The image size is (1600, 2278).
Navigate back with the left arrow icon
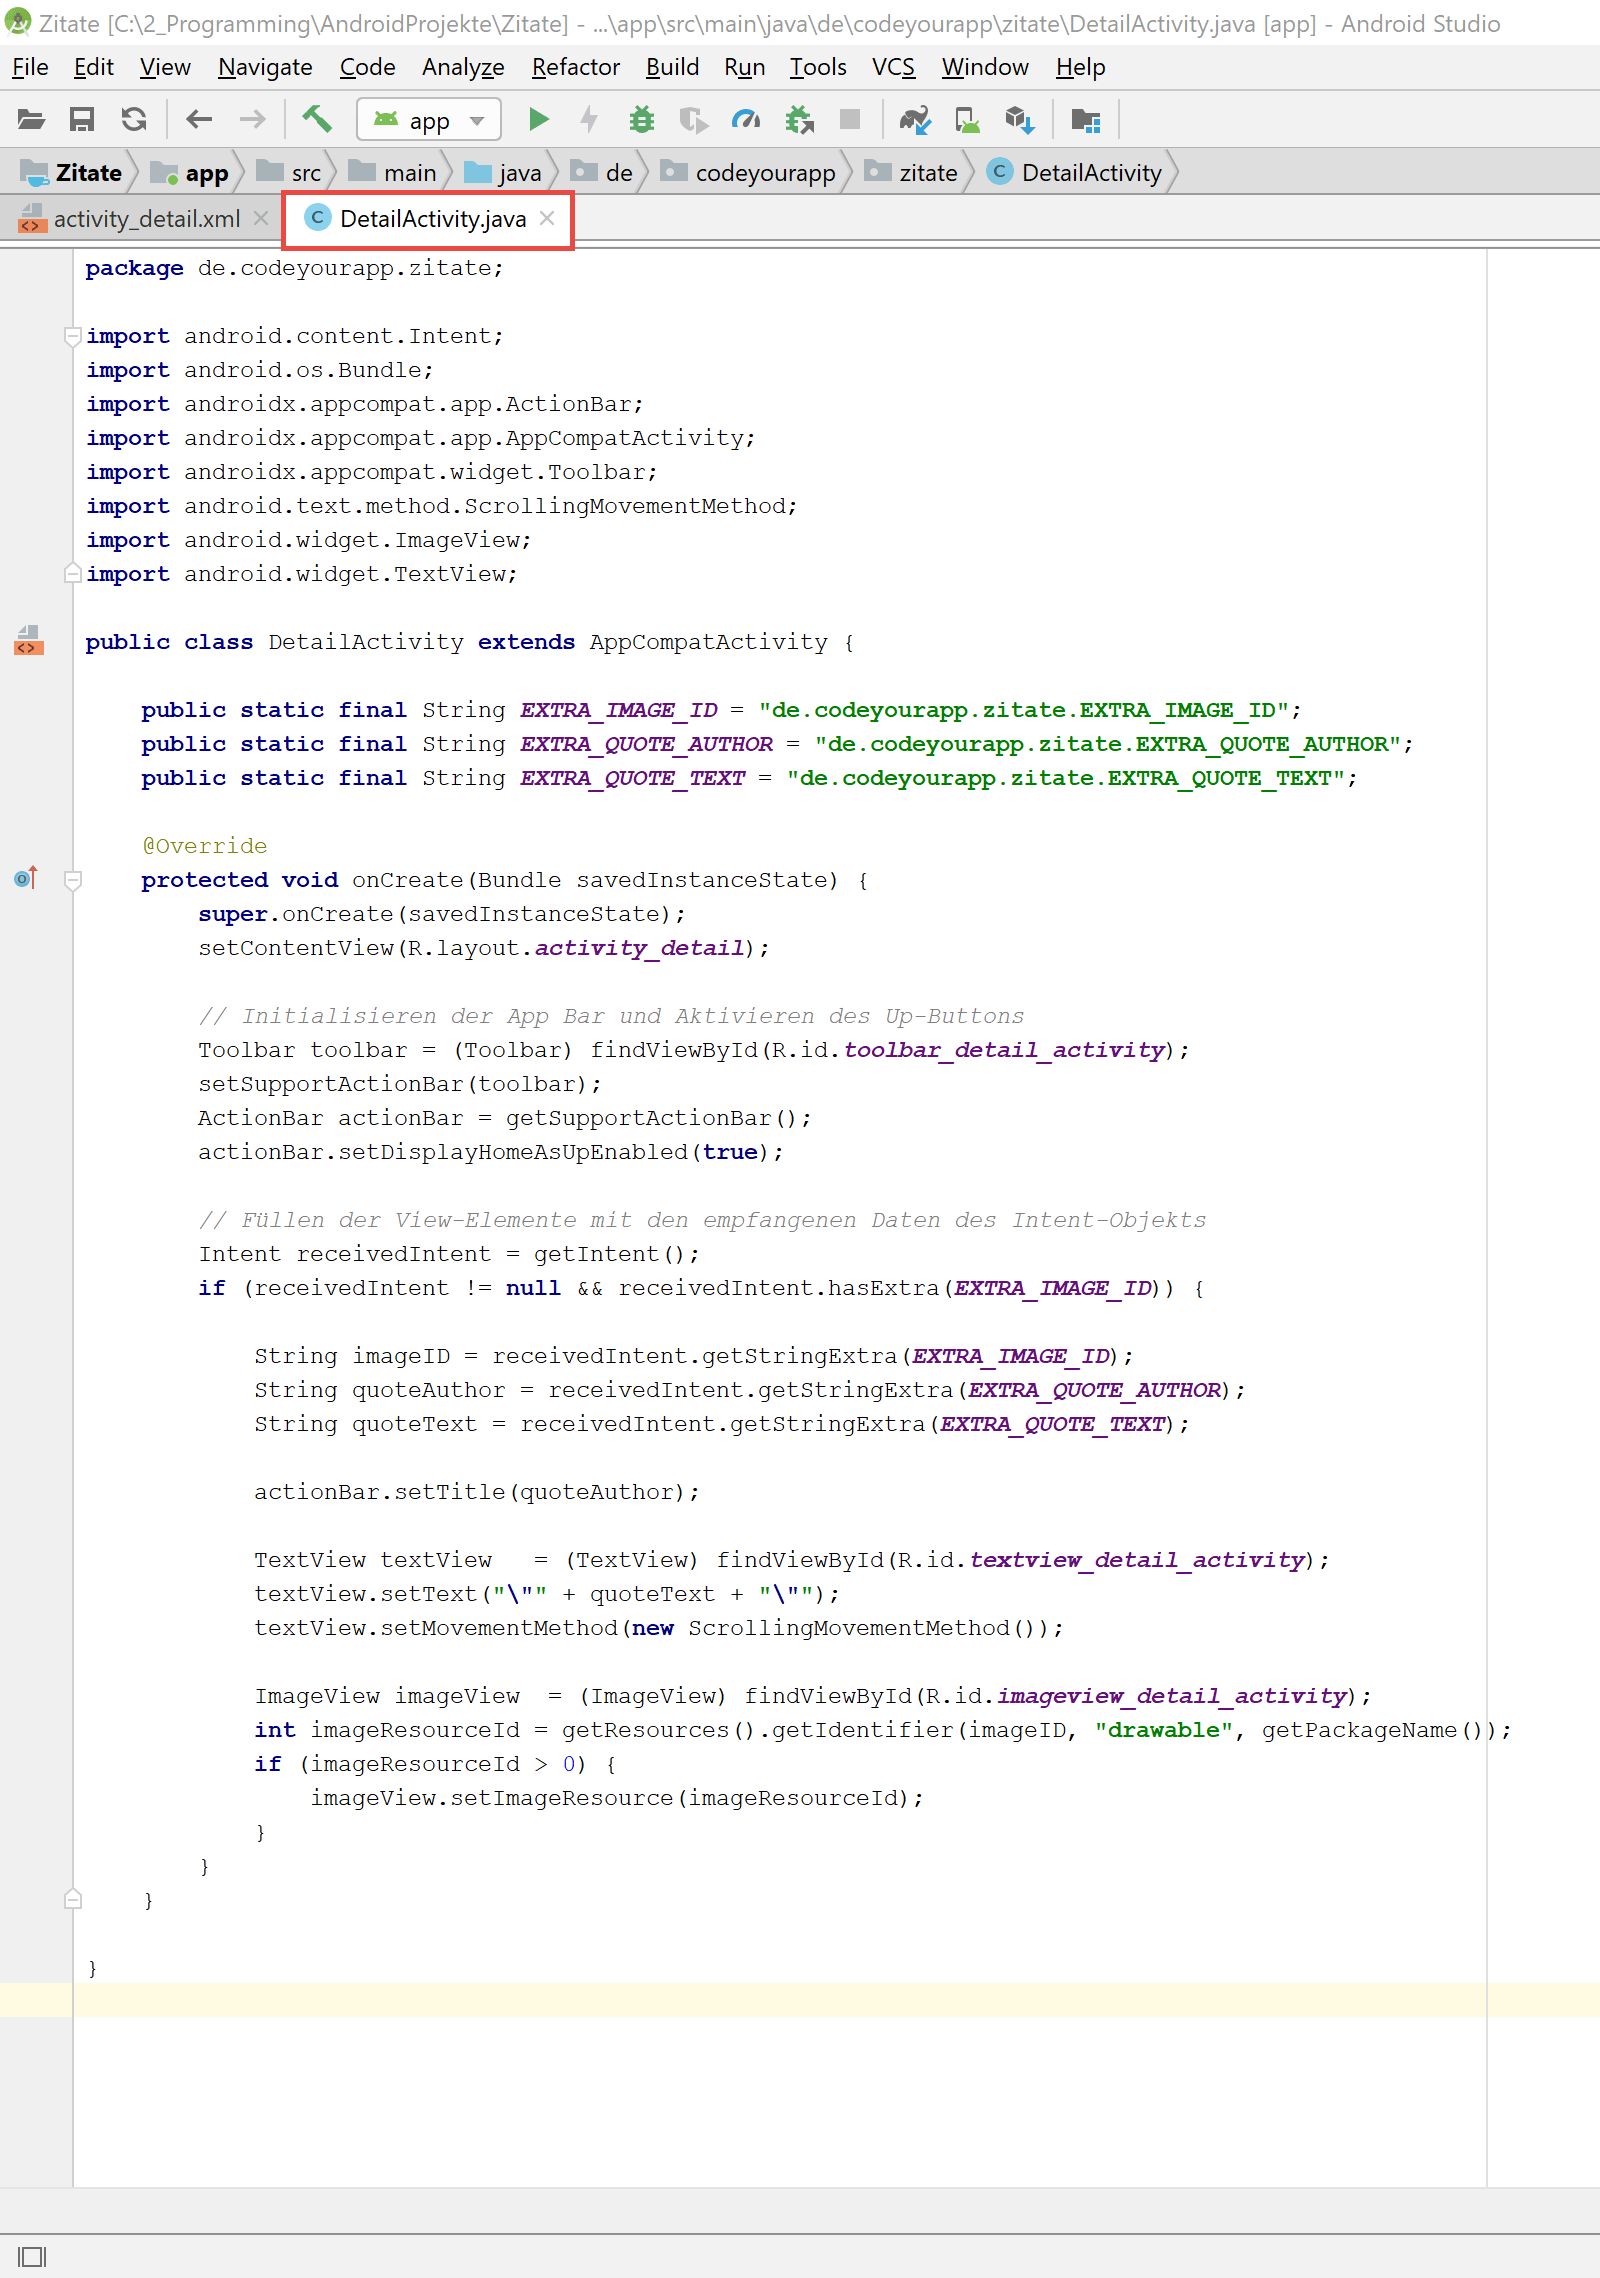click(199, 120)
